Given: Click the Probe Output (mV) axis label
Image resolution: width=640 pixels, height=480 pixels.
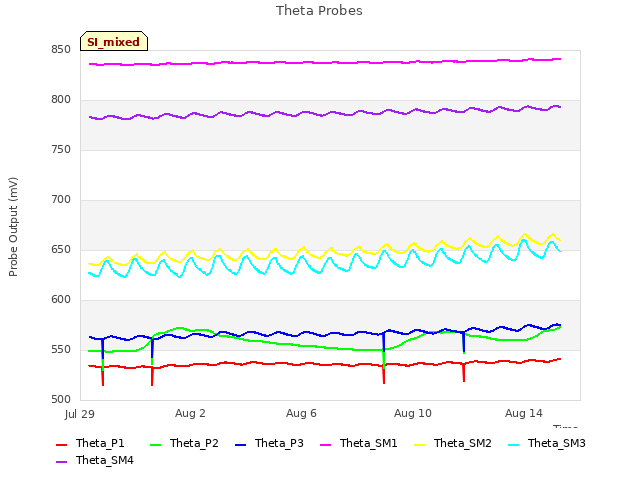Looking at the screenshot, I should 13,227.
